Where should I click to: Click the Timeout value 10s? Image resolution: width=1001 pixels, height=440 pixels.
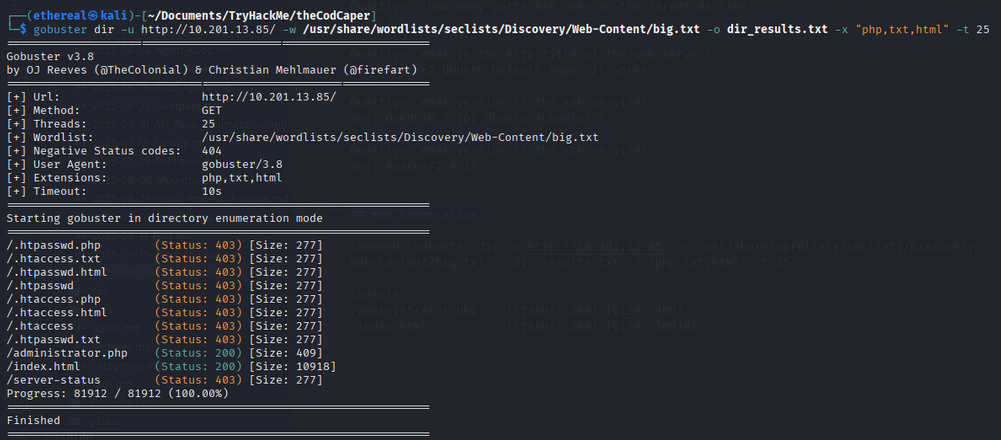(x=212, y=191)
